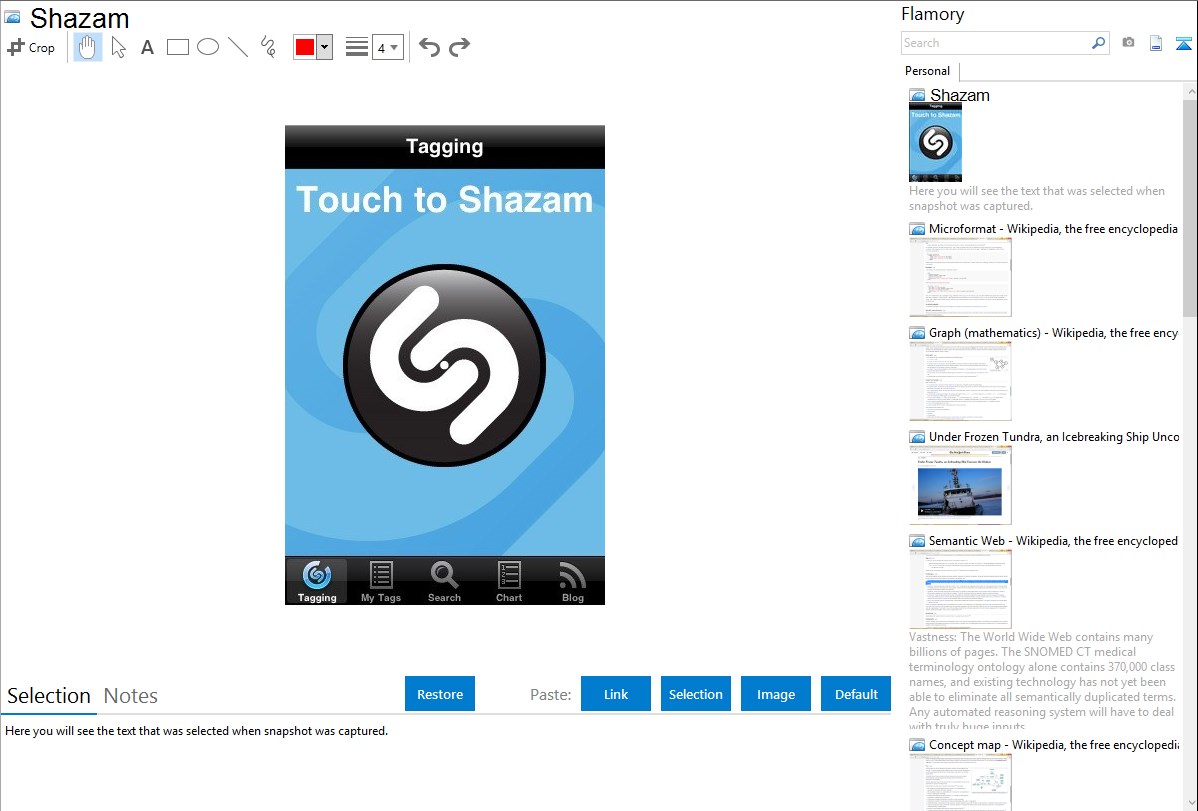The height and width of the screenshot is (811, 1198).
Task: Click the line thickness icon
Action: pos(357,47)
